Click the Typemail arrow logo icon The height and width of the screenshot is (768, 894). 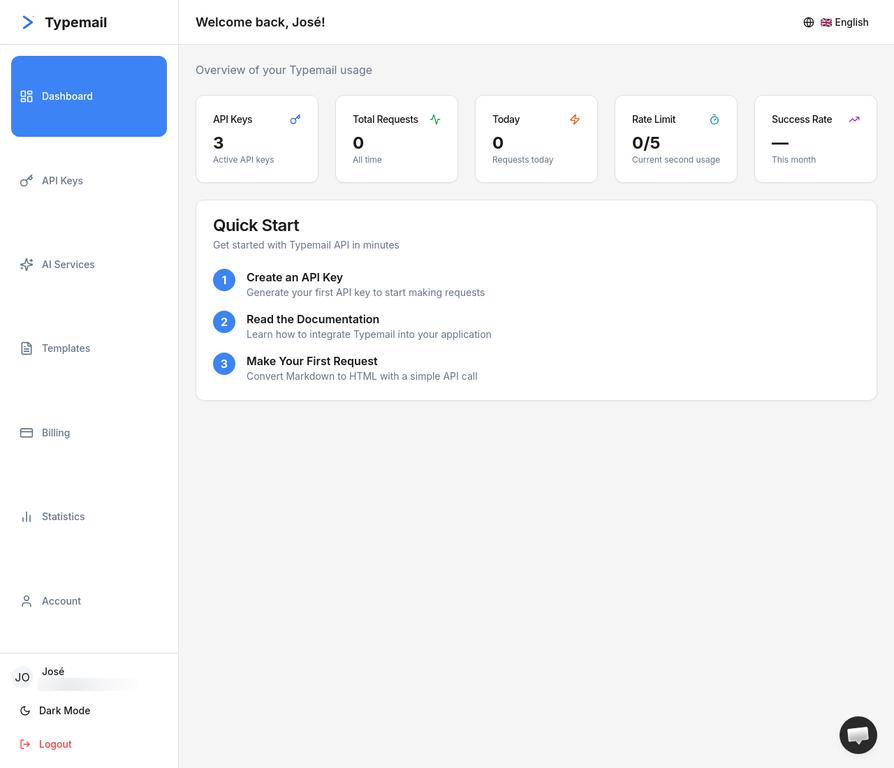[26, 21]
